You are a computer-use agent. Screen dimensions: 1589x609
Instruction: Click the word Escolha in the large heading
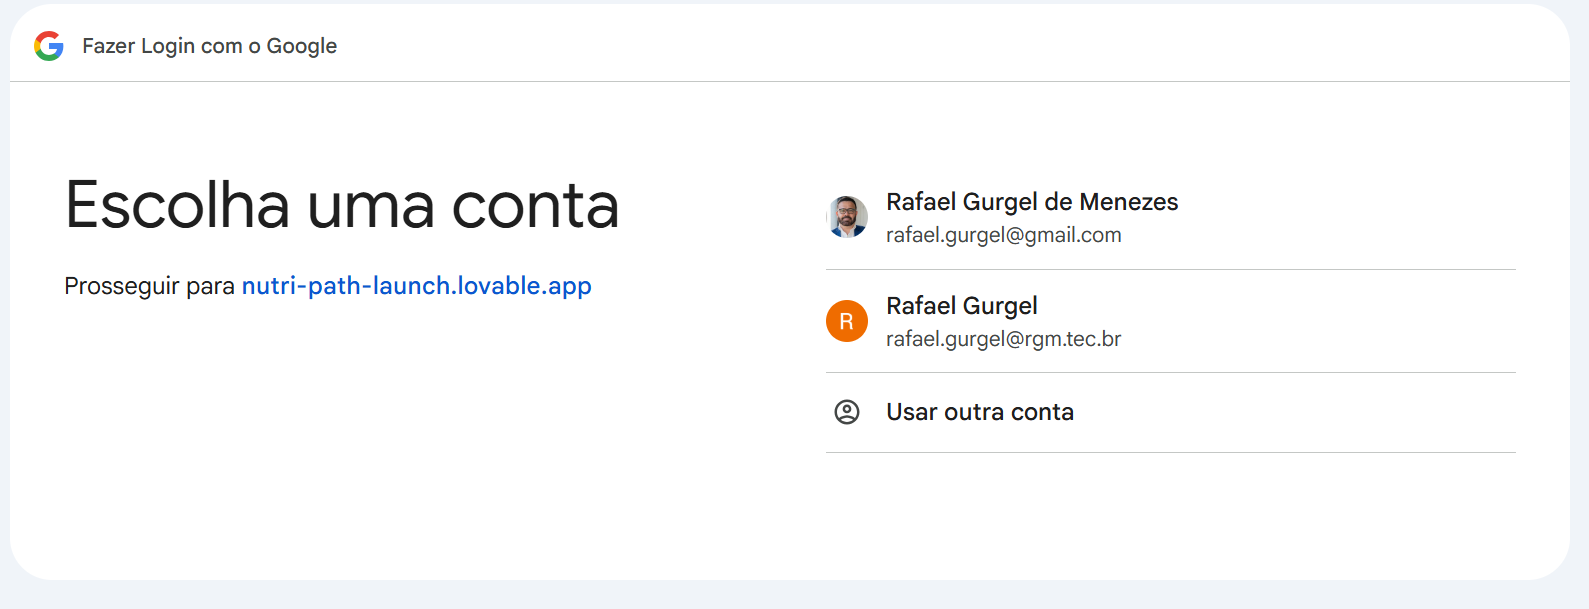pos(178,205)
